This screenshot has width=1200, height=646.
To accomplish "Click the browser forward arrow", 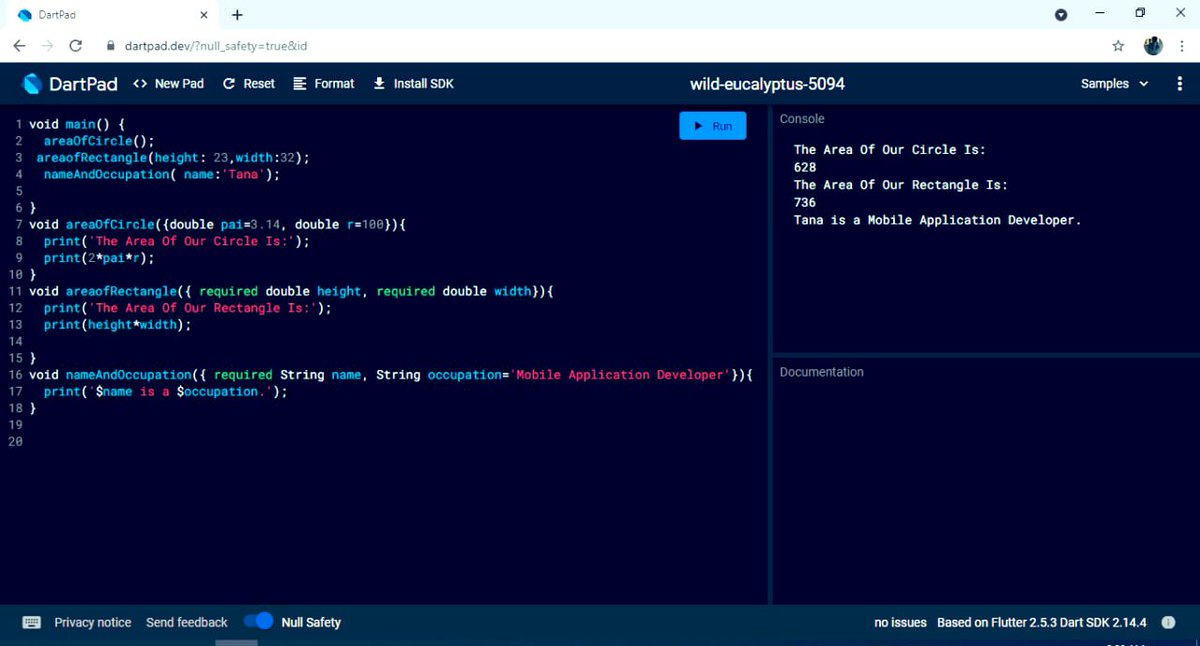I will click(x=47, y=46).
